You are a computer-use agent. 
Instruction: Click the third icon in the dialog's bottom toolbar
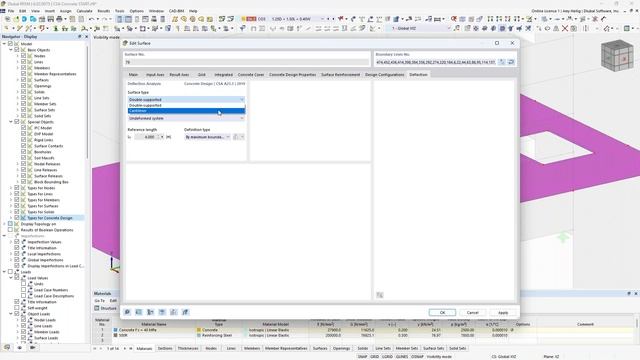(x=151, y=312)
